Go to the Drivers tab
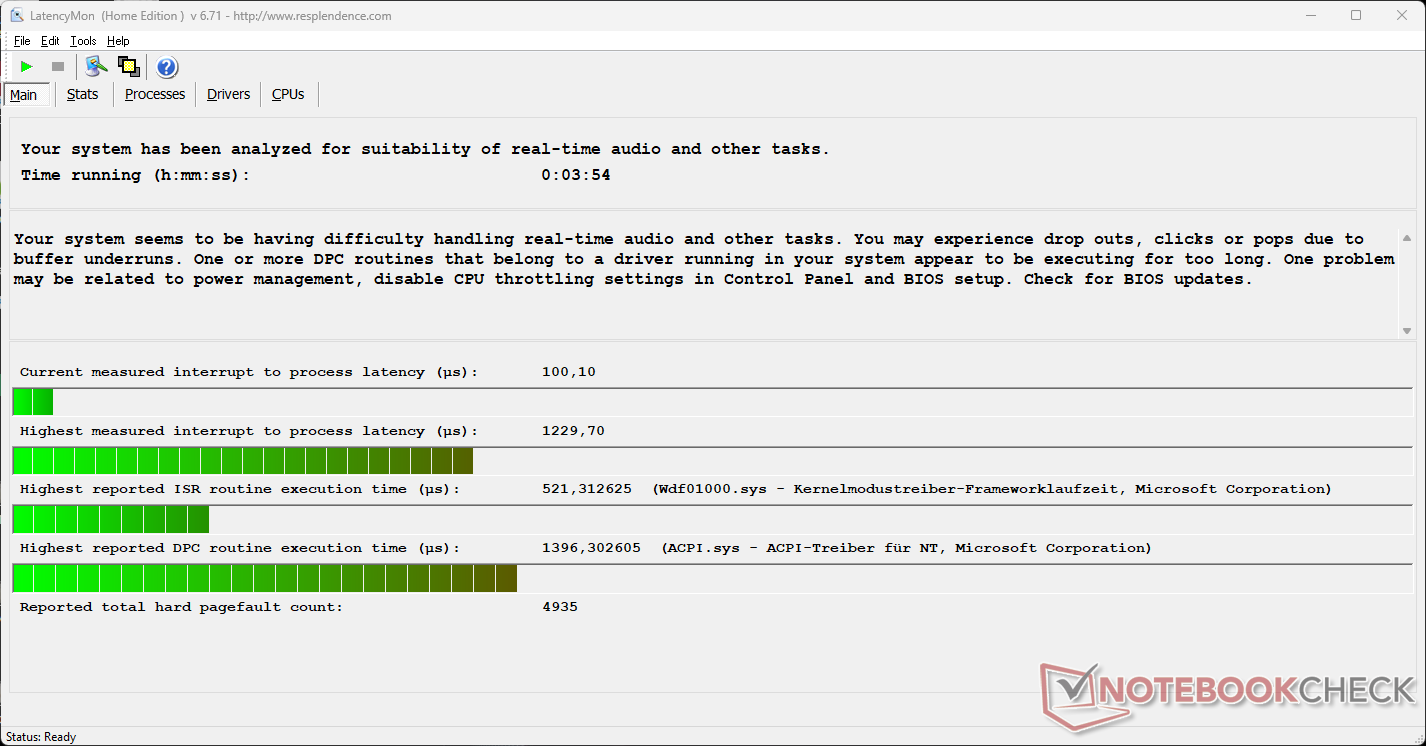This screenshot has width=1426, height=746. pos(228,94)
